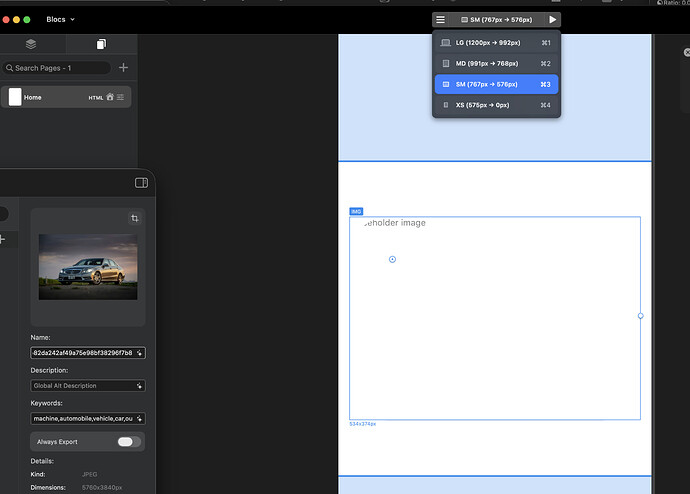Add a new page with plus icon
Viewport: 690px width, 494px height.
click(x=124, y=67)
